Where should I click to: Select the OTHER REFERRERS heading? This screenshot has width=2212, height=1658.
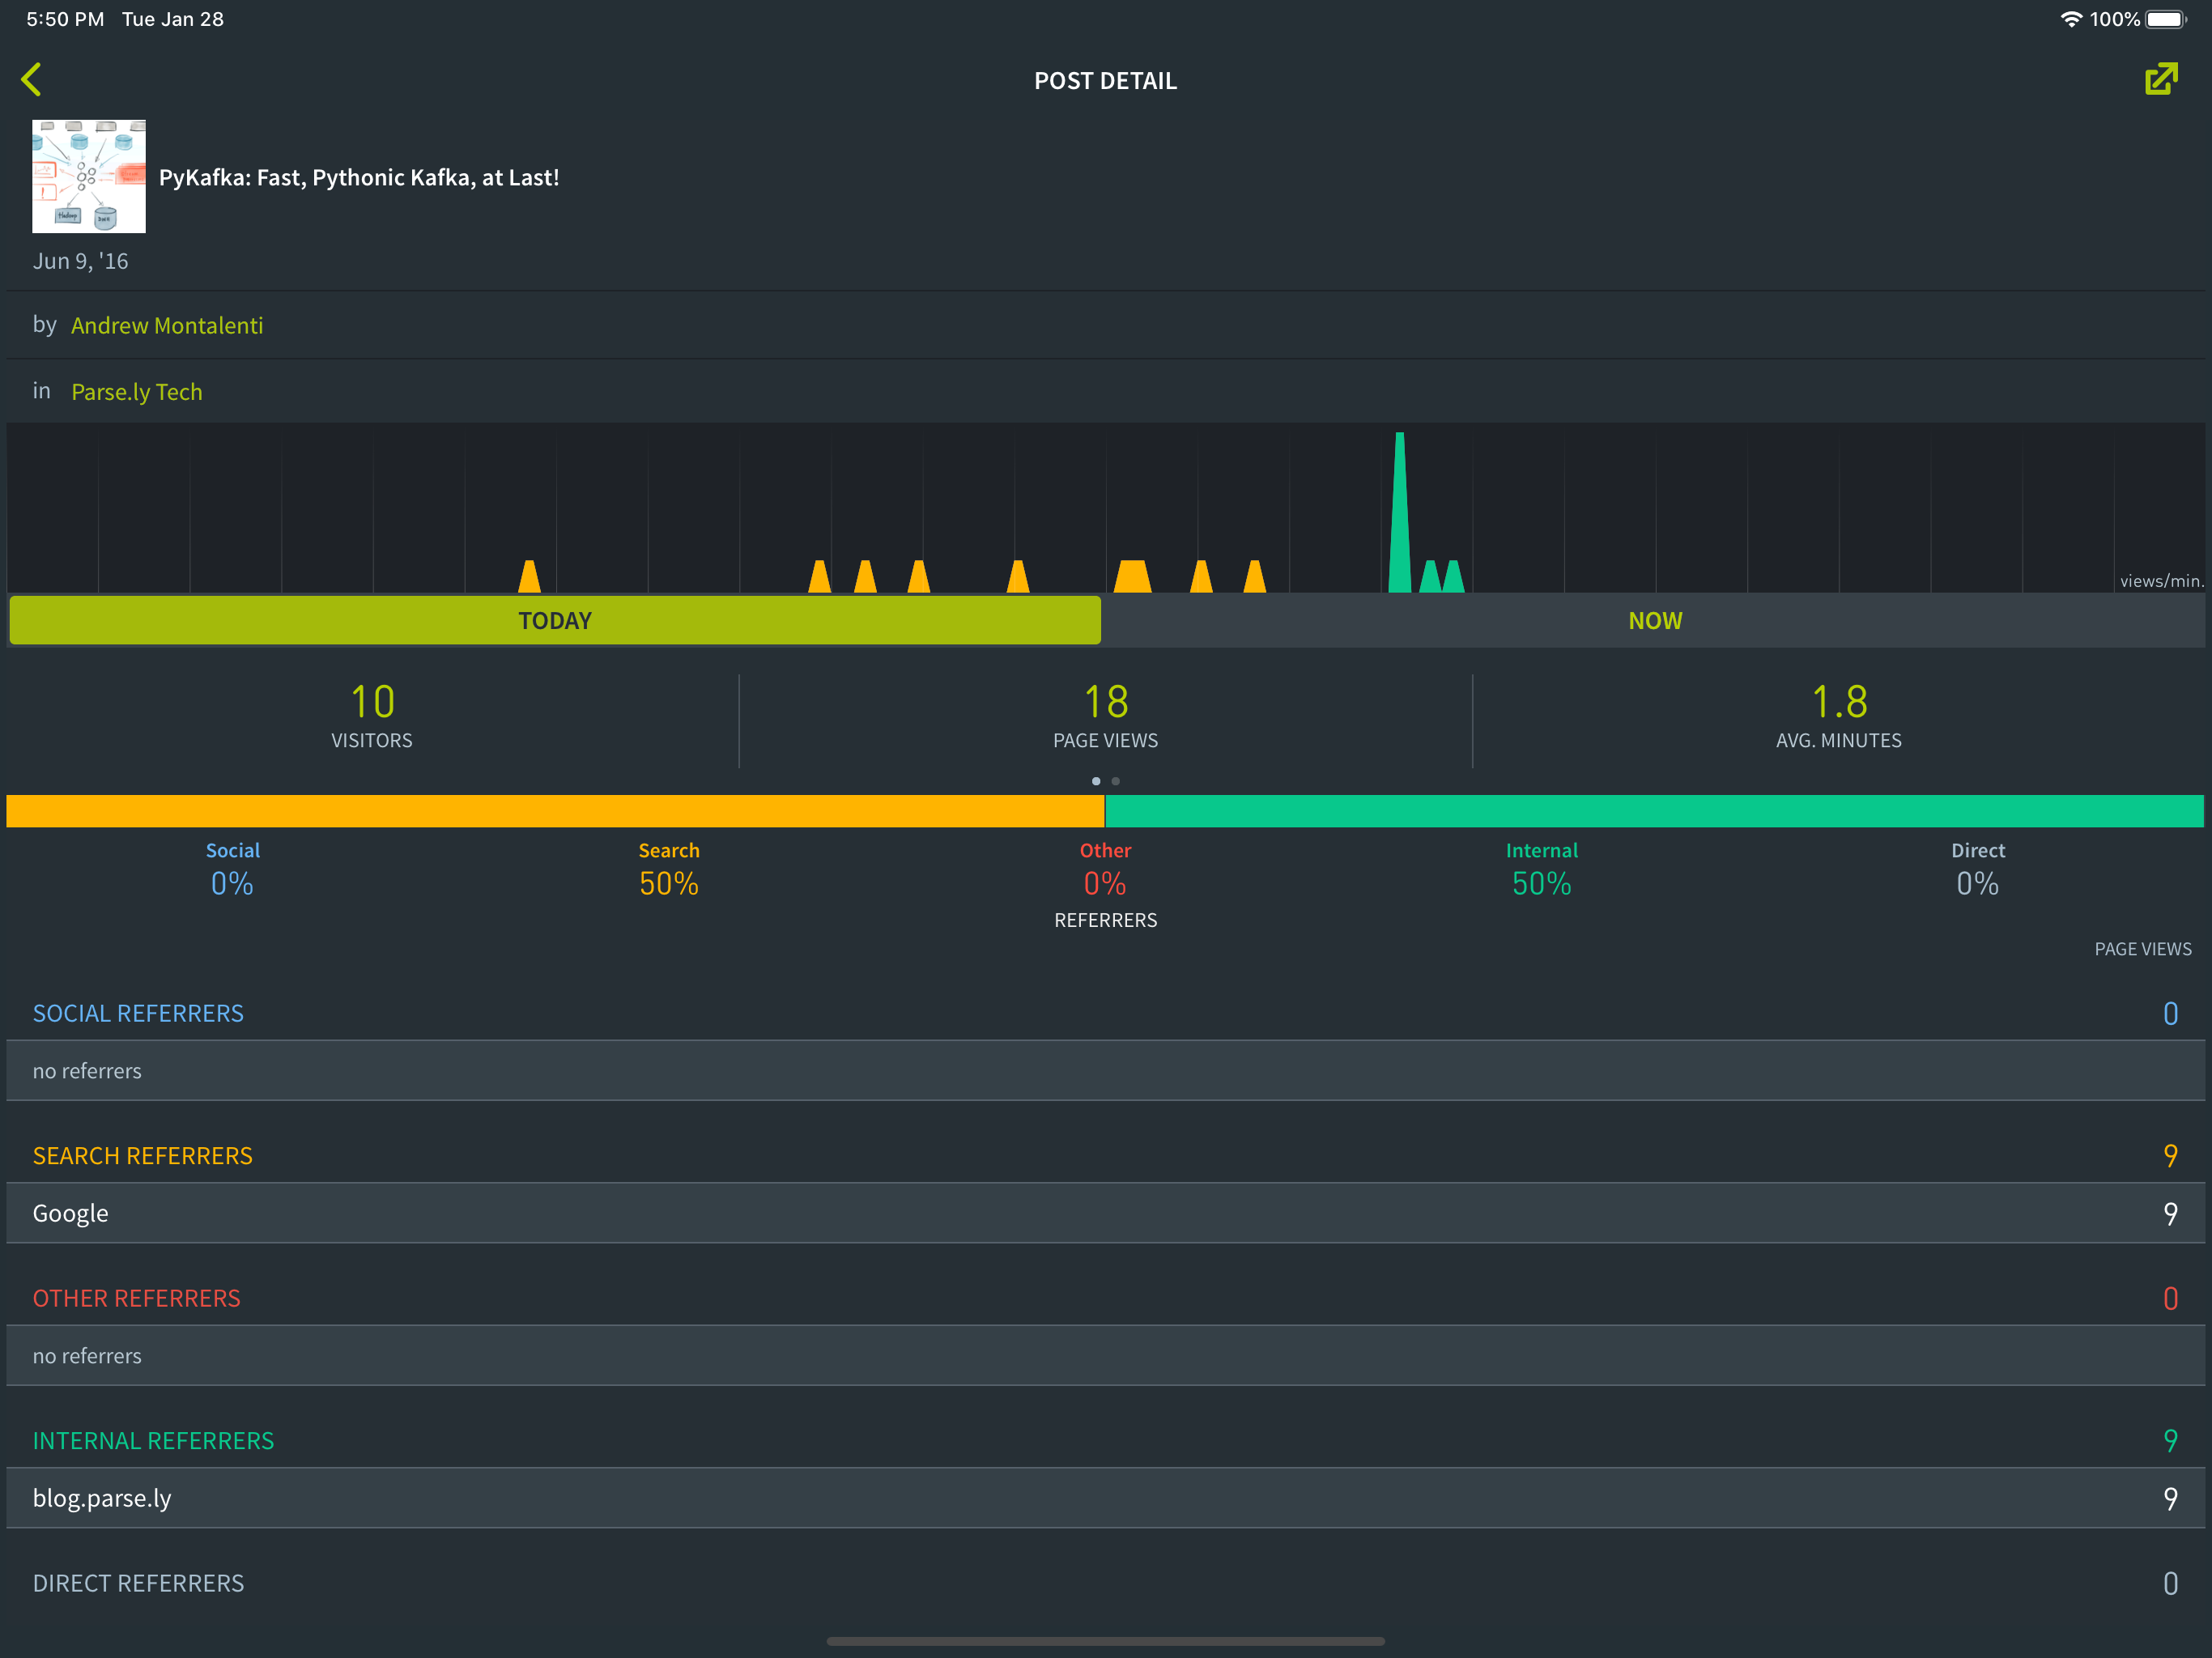tap(137, 1298)
